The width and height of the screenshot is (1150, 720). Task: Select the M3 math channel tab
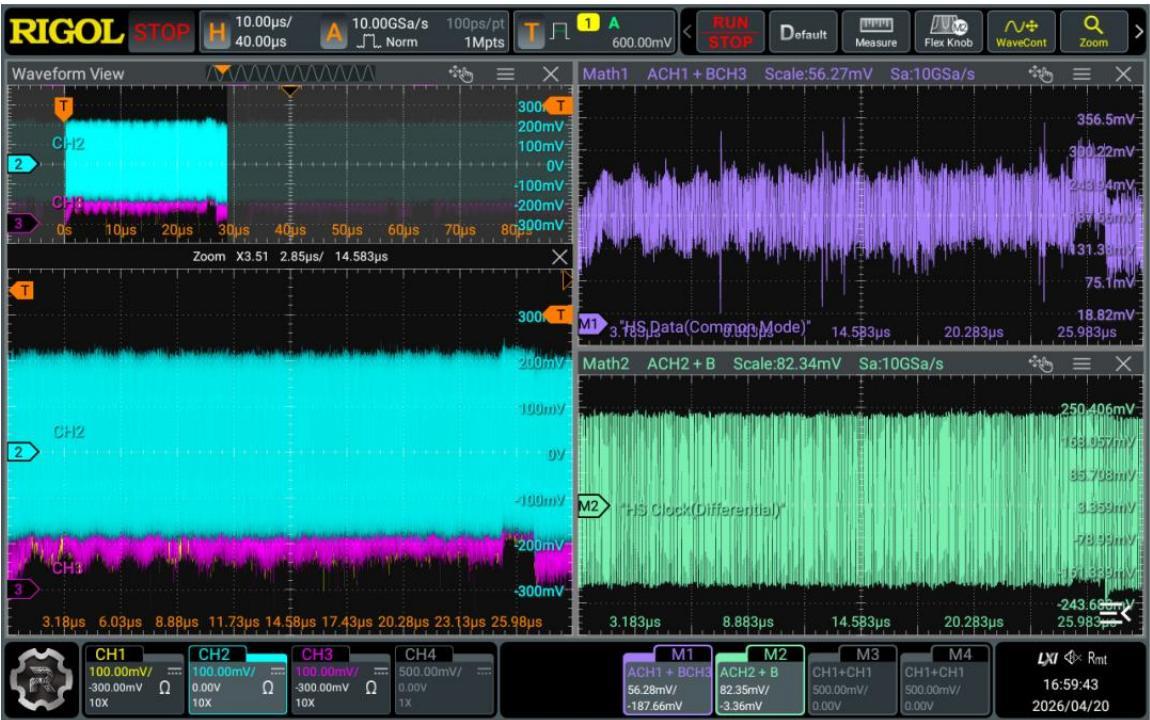point(852,680)
